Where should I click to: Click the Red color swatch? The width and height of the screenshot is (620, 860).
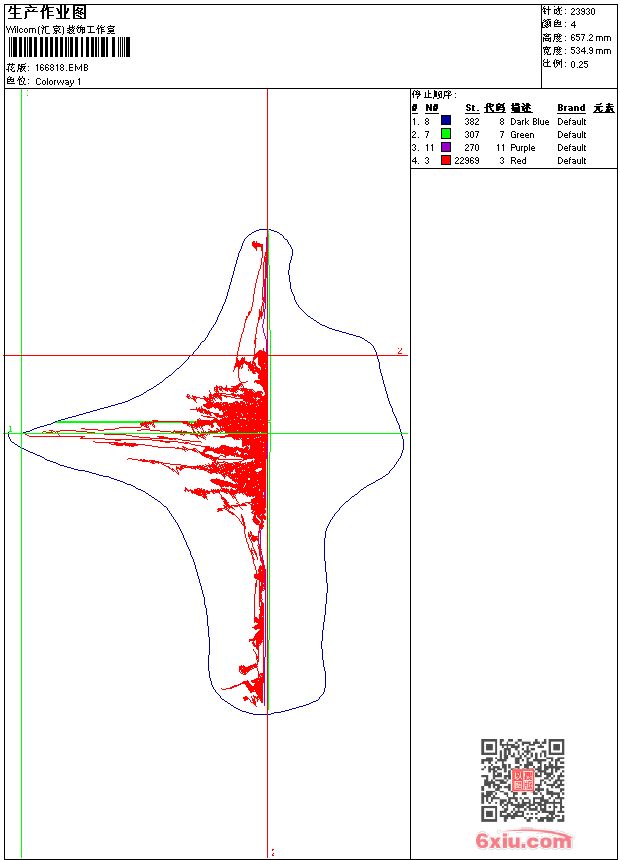click(x=446, y=160)
